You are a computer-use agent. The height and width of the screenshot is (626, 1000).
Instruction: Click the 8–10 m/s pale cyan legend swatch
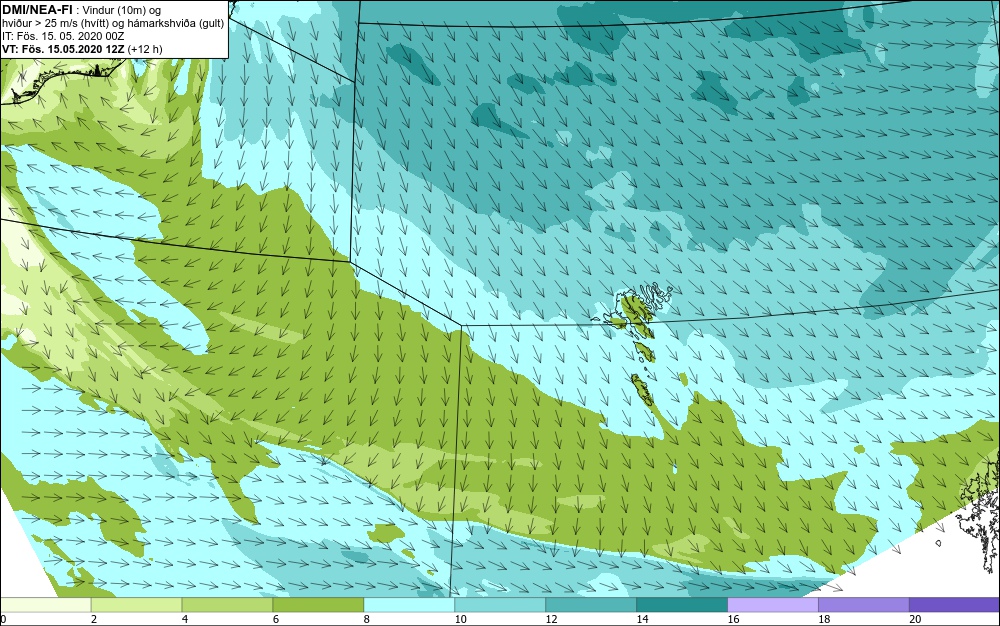(x=409, y=604)
